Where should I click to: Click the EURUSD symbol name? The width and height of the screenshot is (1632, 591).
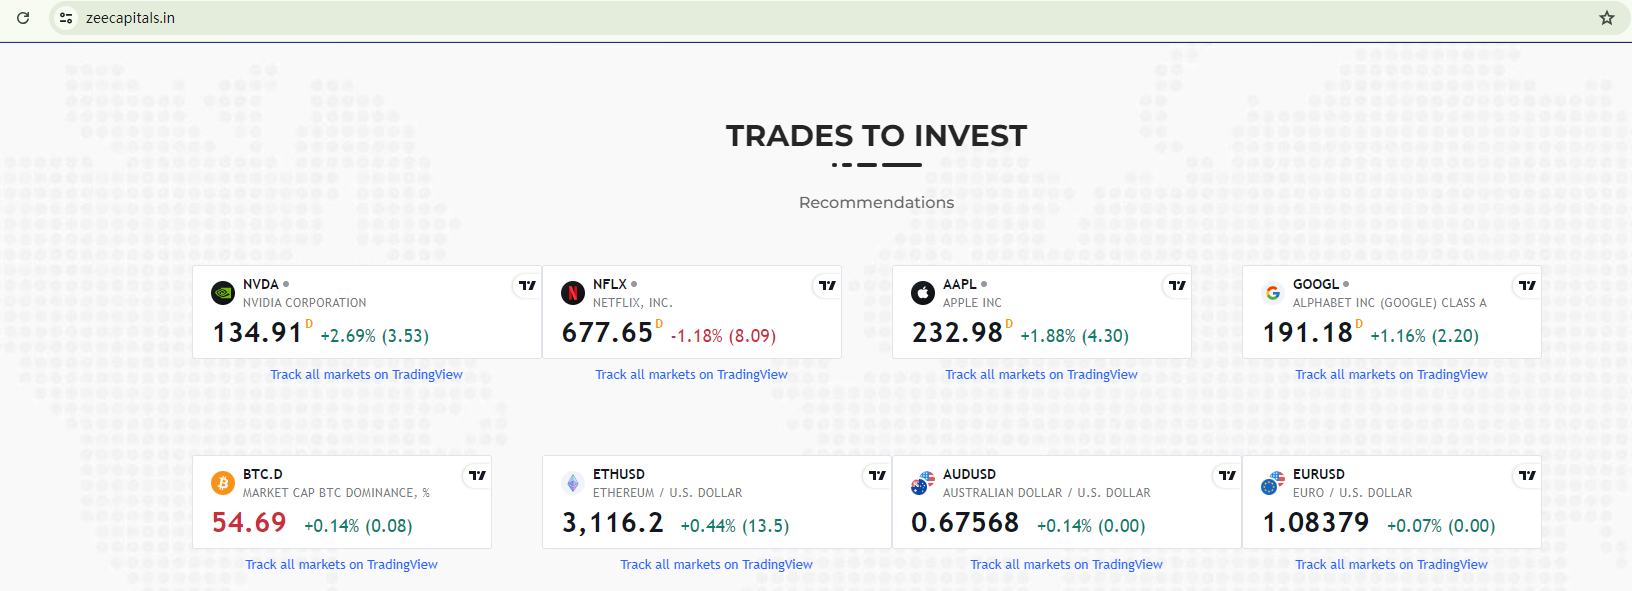tap(1318, 474)
